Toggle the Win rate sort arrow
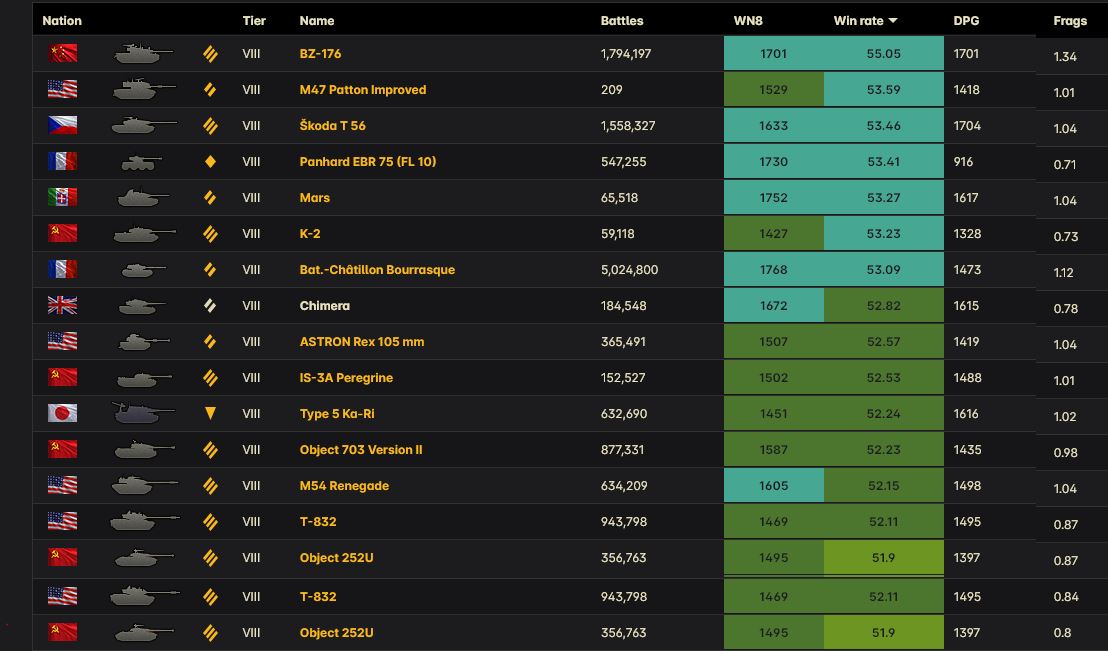 click(x=892, y=21)
